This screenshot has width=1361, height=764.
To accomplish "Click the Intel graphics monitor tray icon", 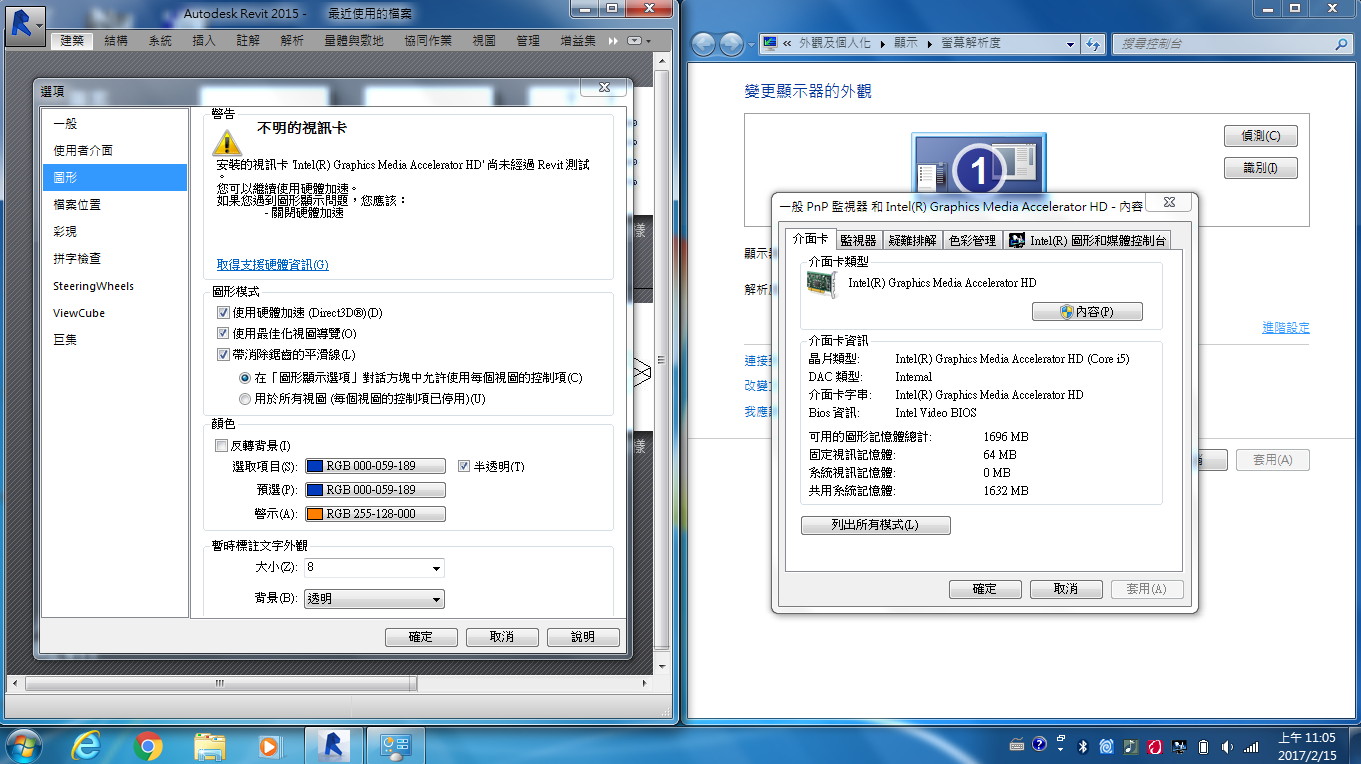I will pyautogui.click(x=1180, y=746).
